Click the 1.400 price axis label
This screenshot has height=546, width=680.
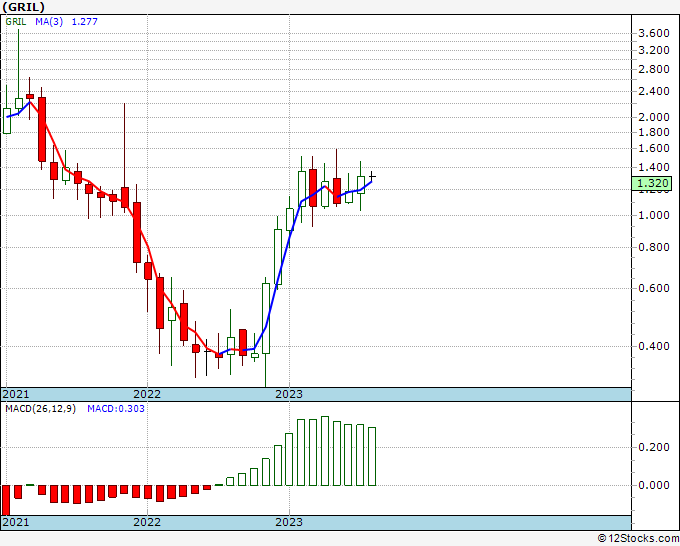(654, 167)
